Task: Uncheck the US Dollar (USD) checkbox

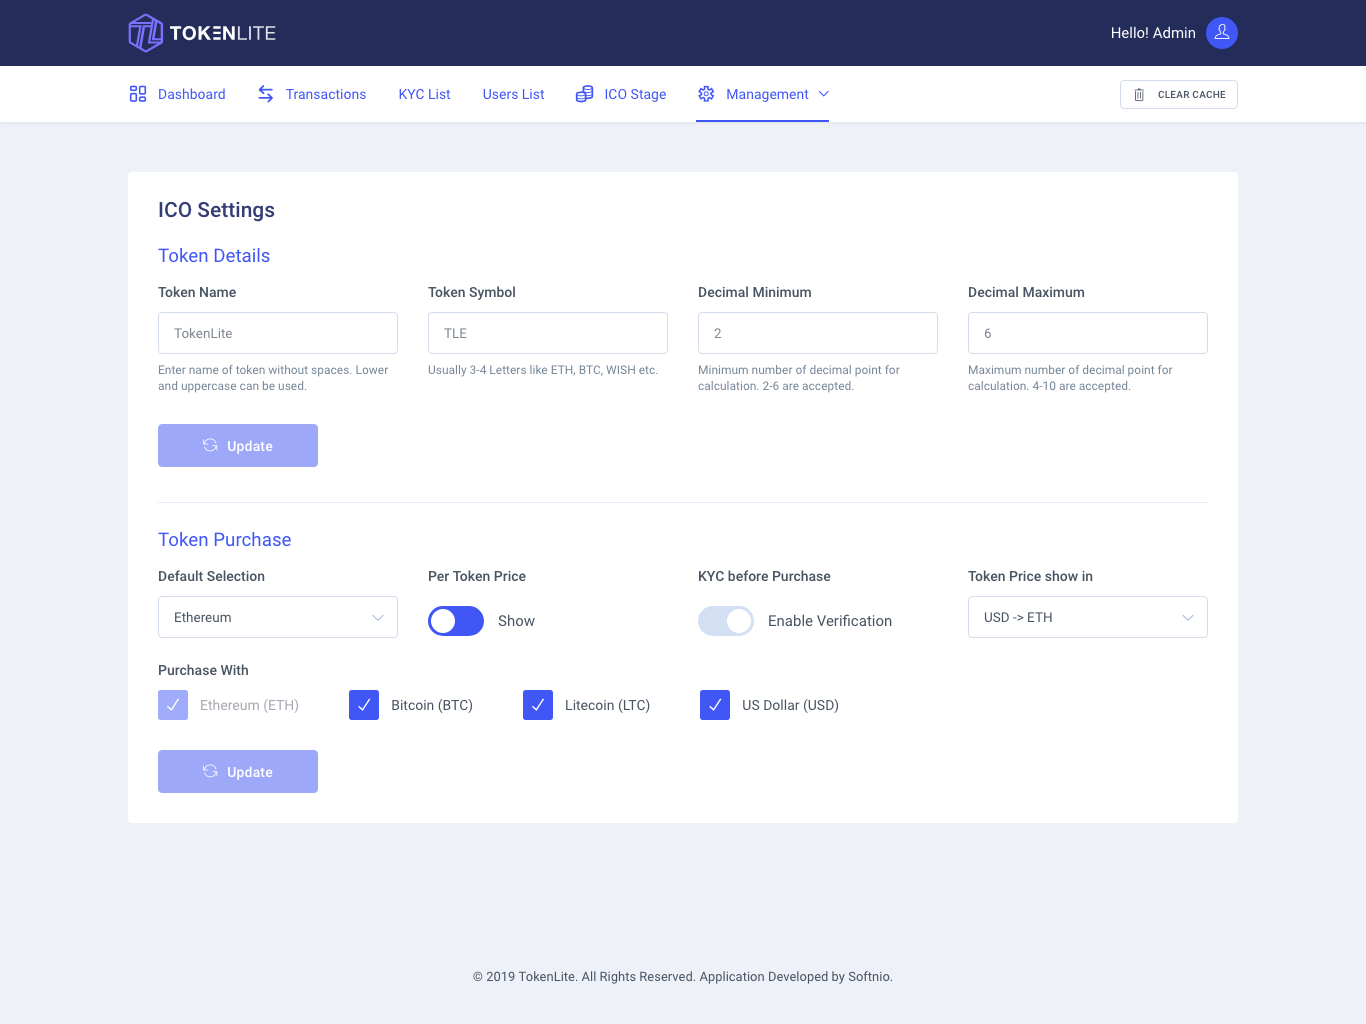Action: 715,705
